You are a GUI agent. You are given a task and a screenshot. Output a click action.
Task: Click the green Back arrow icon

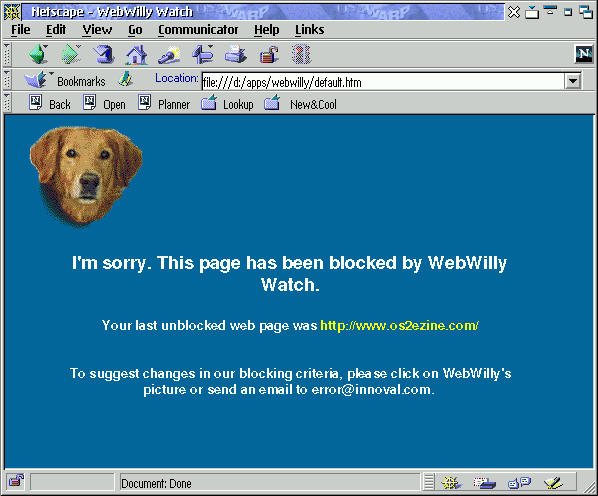[38, 54]
